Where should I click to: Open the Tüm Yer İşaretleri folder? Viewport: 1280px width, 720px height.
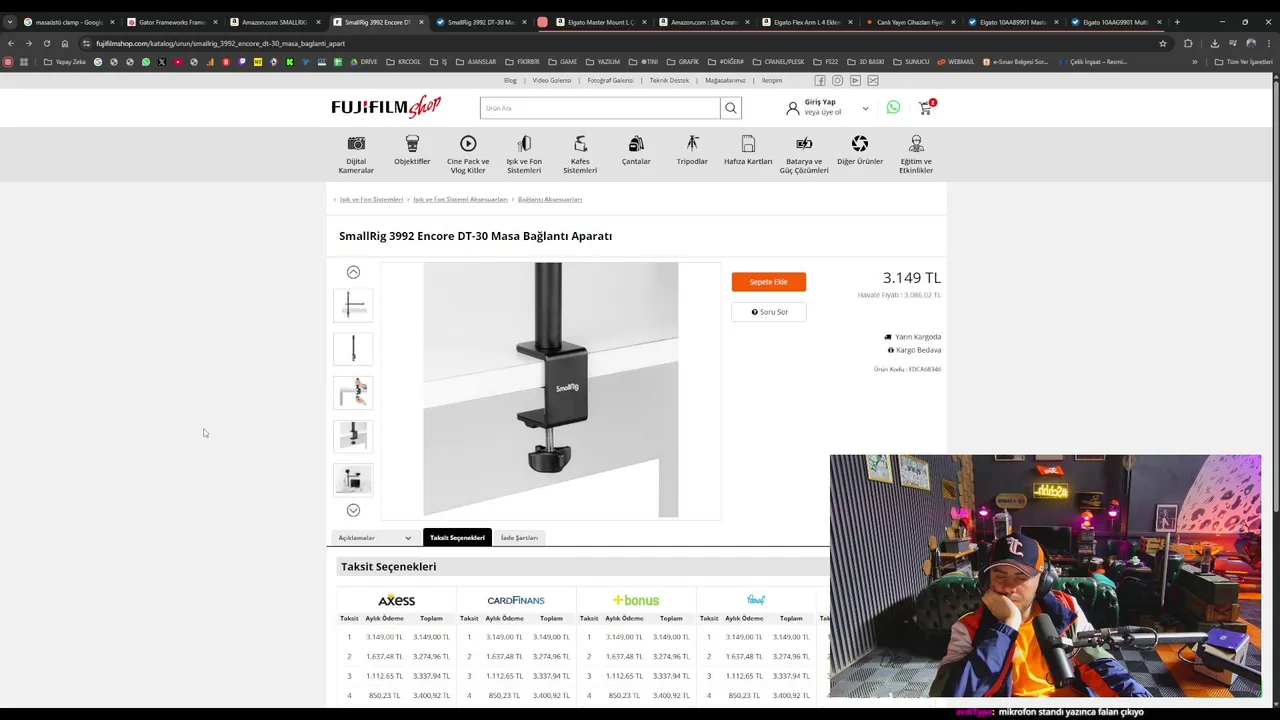1243,62
